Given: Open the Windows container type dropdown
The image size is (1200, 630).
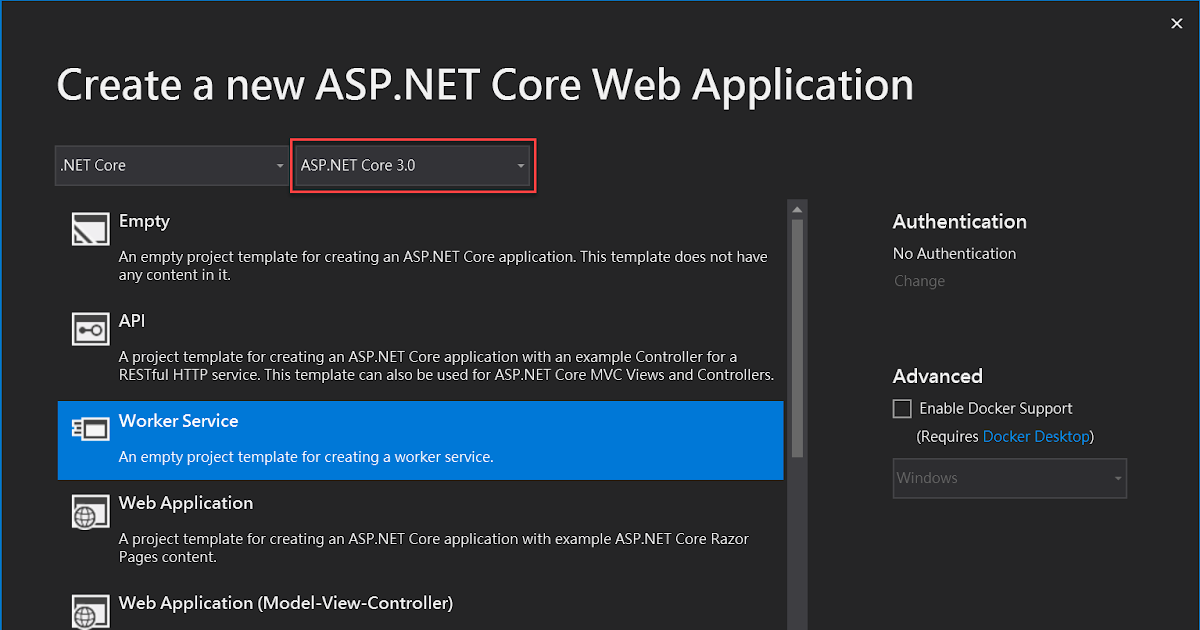Looking at the screenshot, I should [x=1009, y=478].
